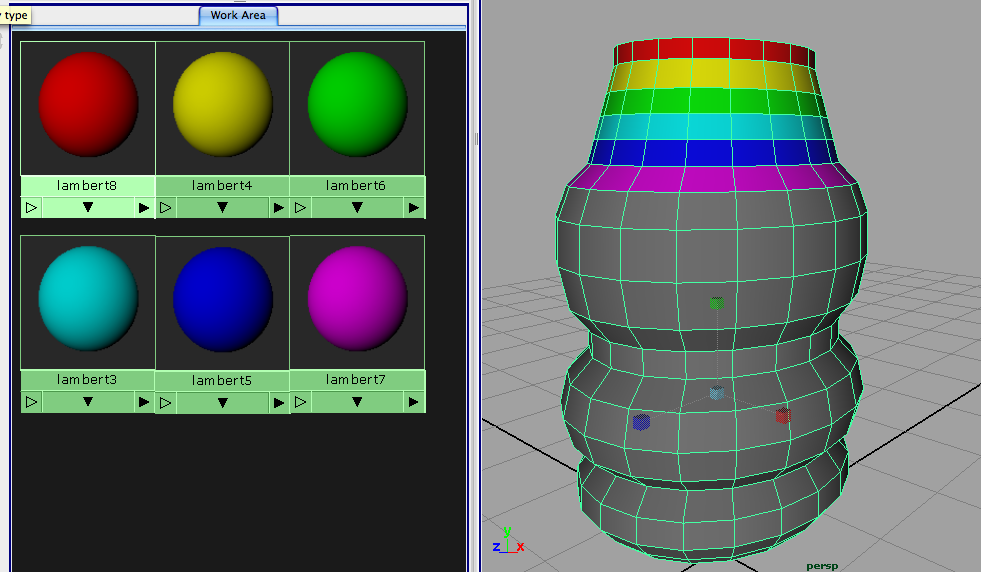Click the lambert3 name label
Viewport: 981px width, 572px height.
(x=87, y=379)
